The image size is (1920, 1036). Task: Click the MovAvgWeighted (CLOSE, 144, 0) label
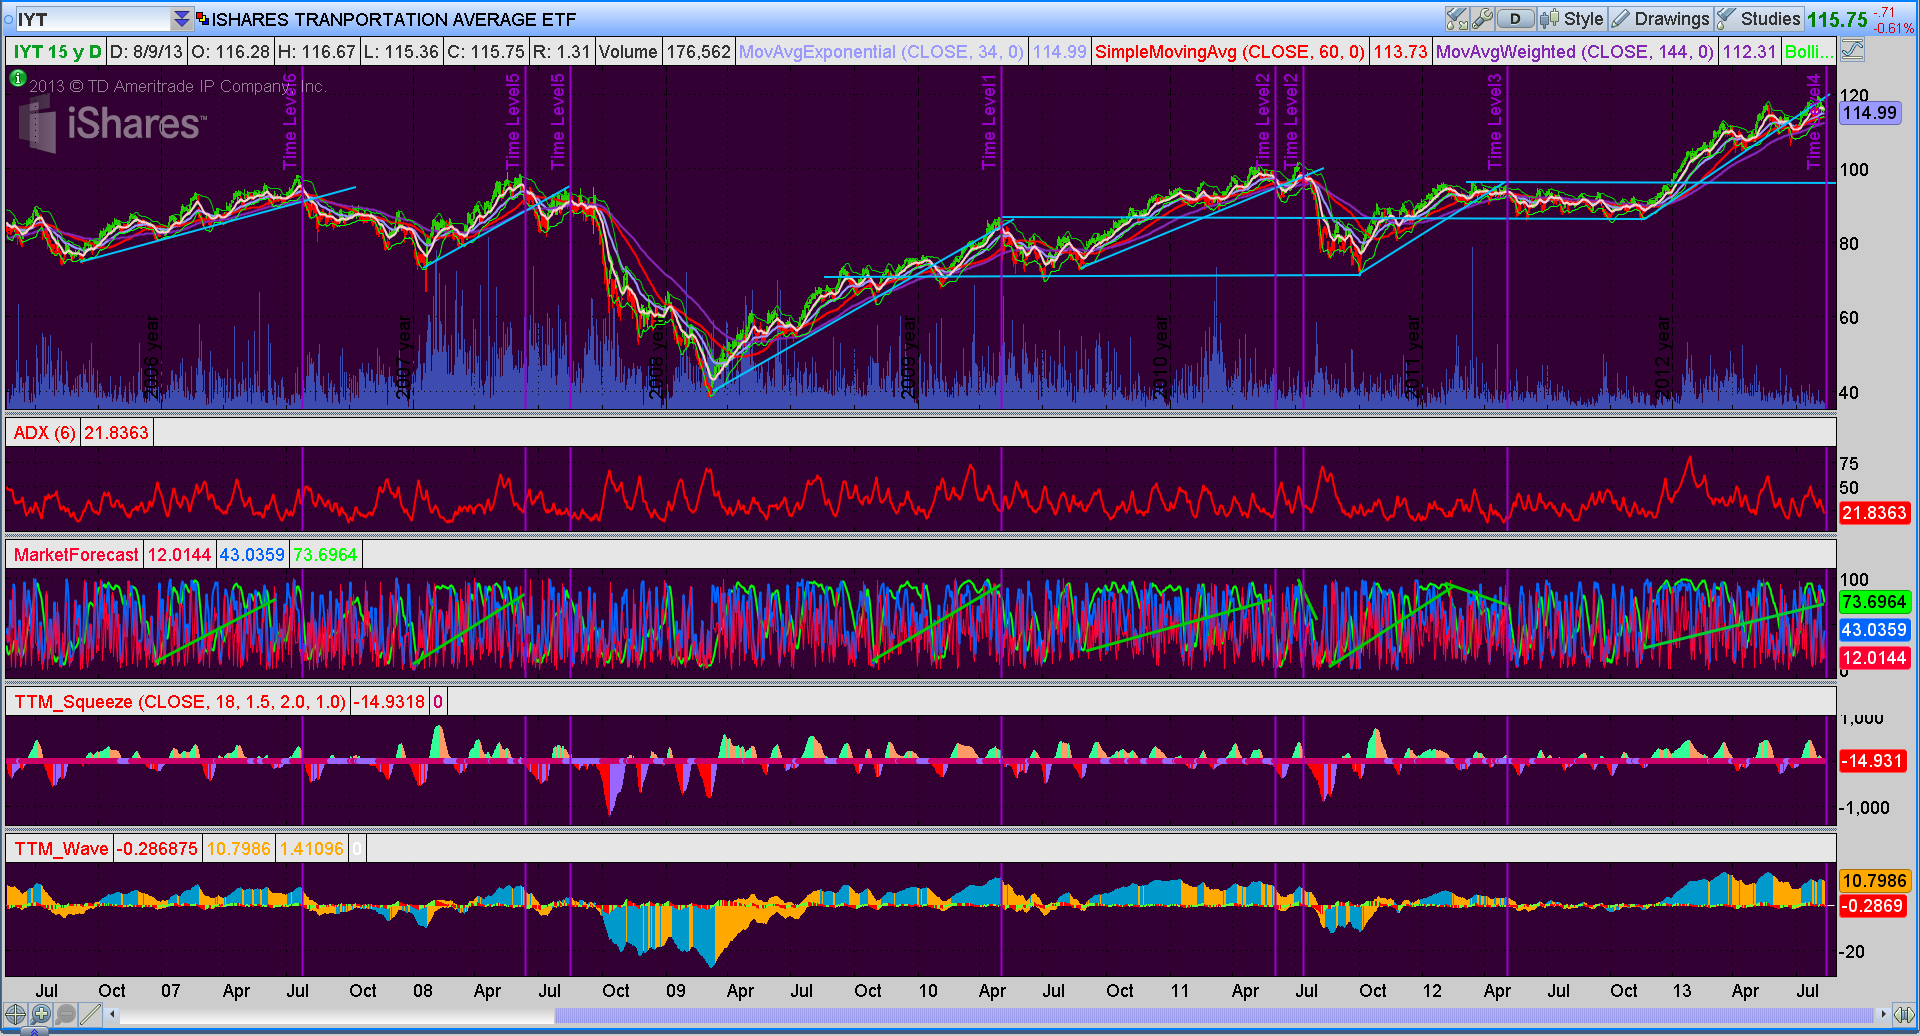pyautogui.click(x=1575, y=52)
